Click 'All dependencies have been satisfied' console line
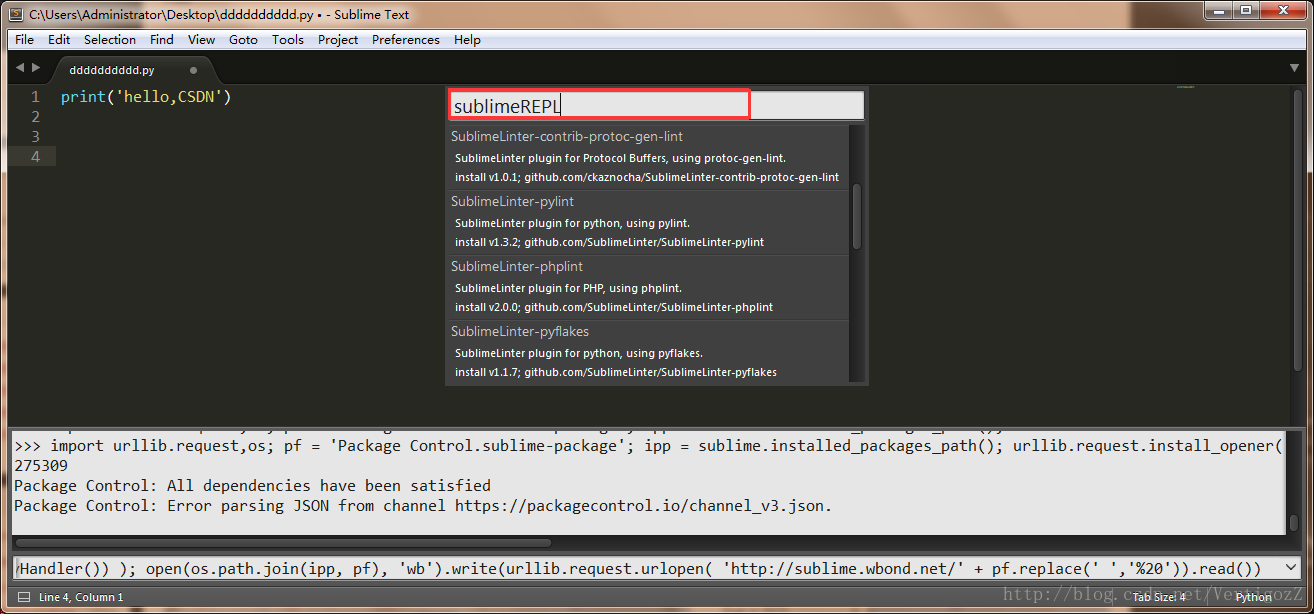Viewport: 1314px width, 614px height. click(252, 486)
